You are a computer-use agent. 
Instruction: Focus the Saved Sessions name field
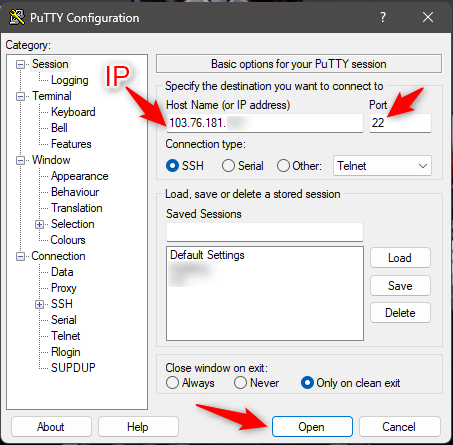pyautogui.click(x=265, y=232)
